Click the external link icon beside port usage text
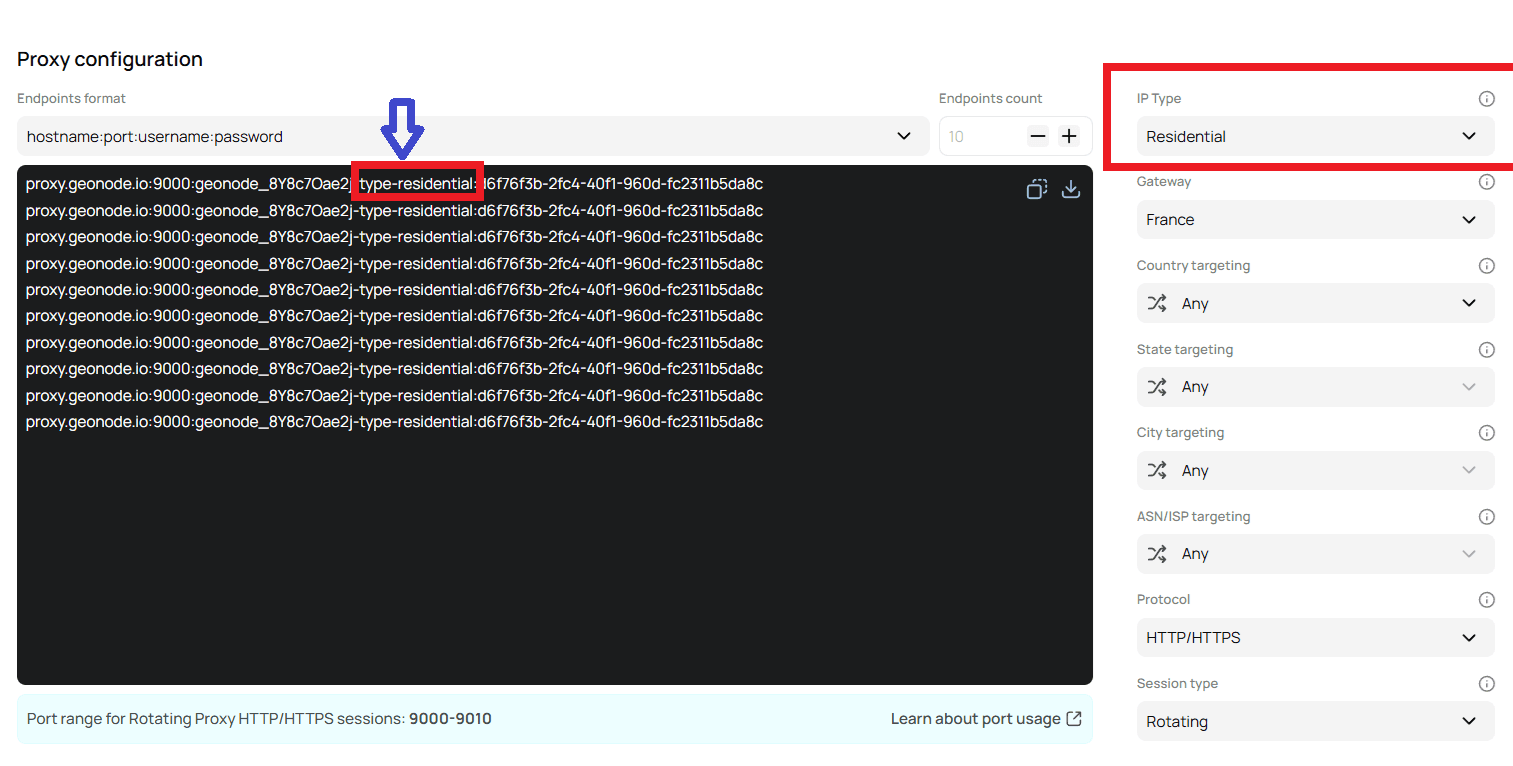 tap(1075, 718)
